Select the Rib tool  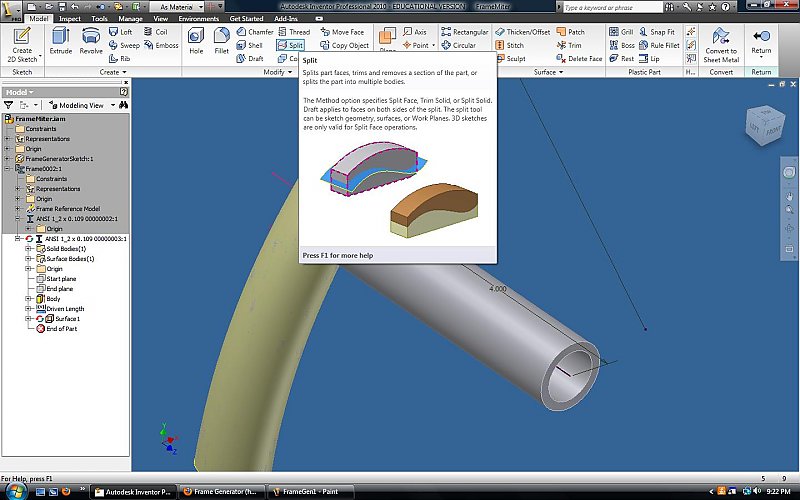tap(119, 58)
